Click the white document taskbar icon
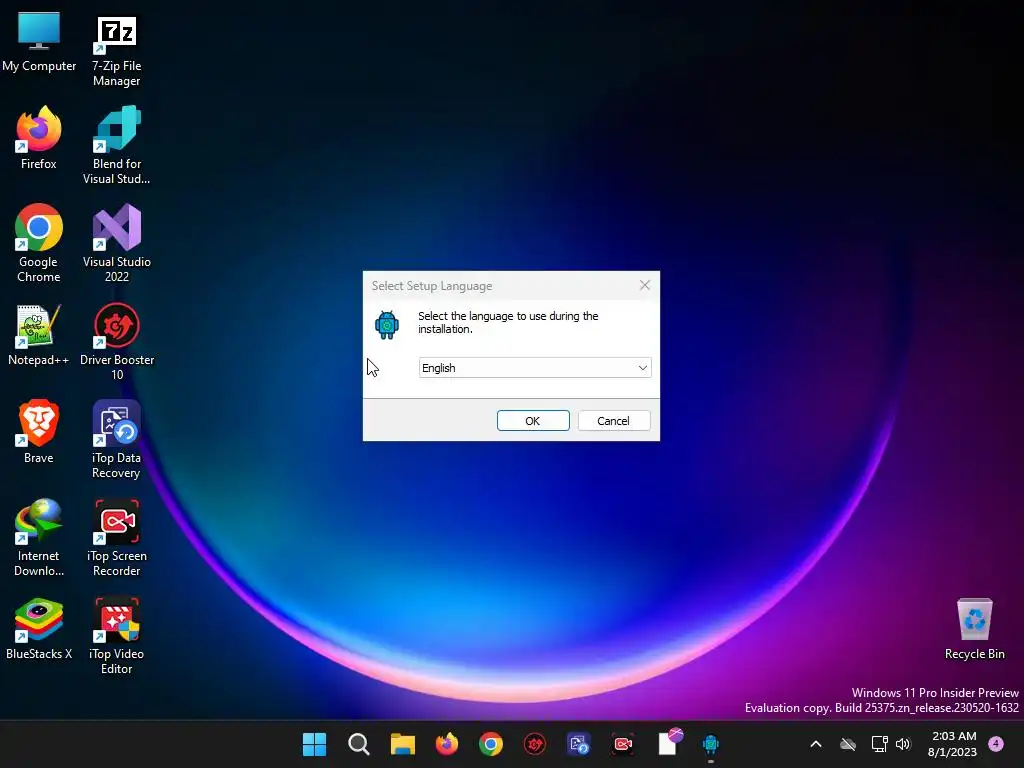The height and width of the screenshot is (768, 1024). coord(669,743)
